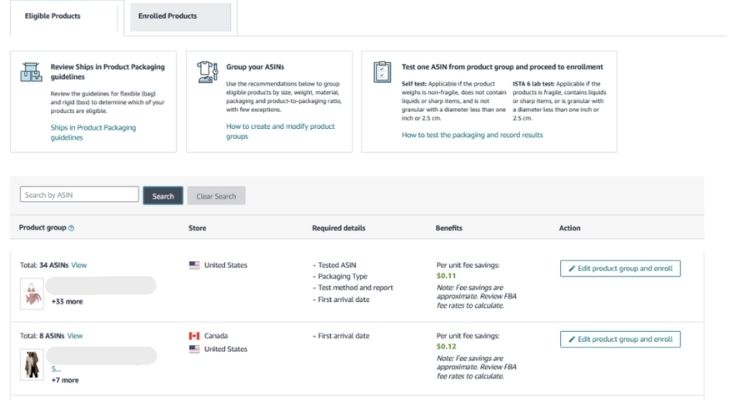Click the truncated S... product title link

click(56, 369)
